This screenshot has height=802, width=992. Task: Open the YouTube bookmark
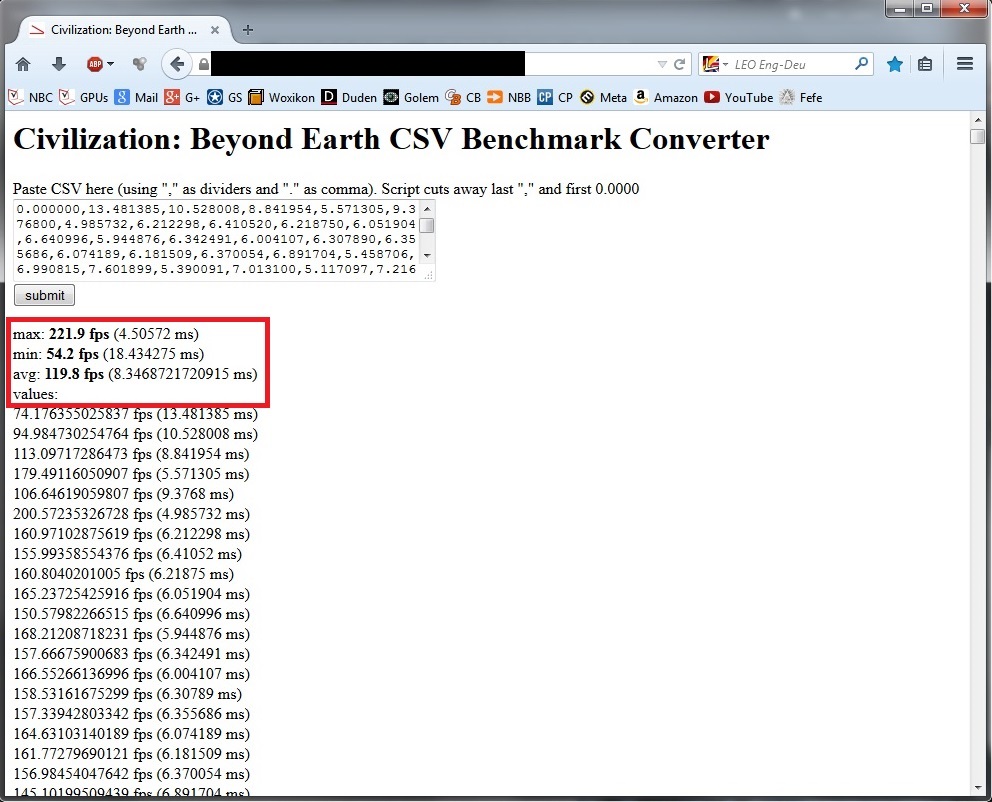click(739, 97)
